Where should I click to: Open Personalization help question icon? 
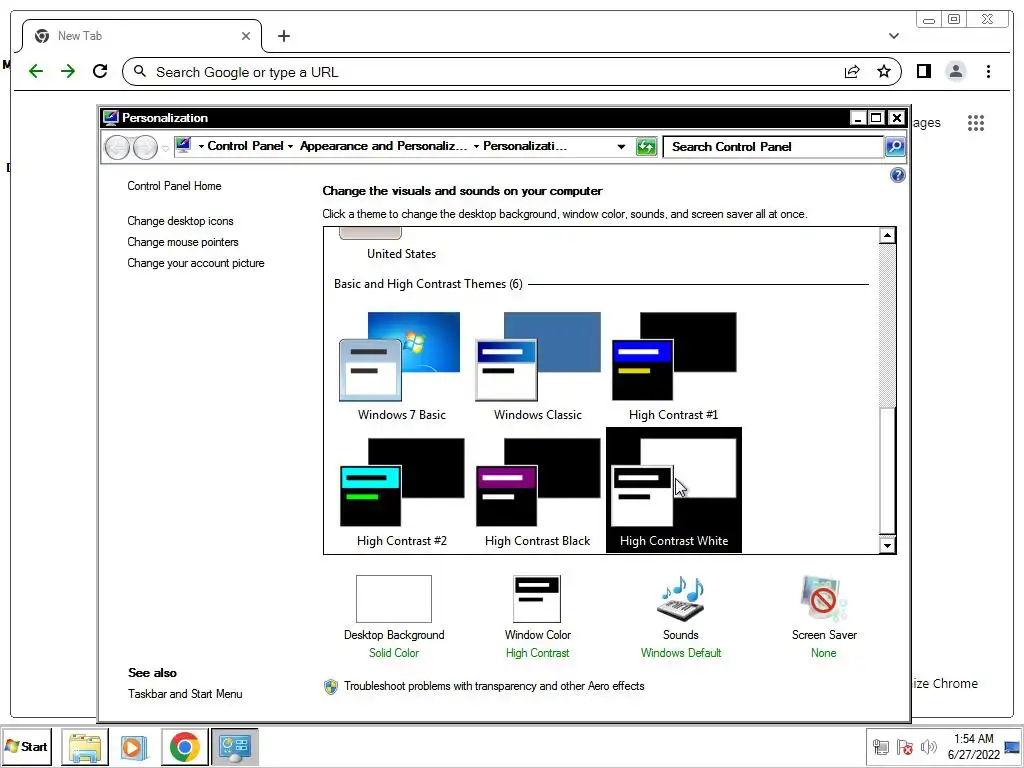pos(897,175)
